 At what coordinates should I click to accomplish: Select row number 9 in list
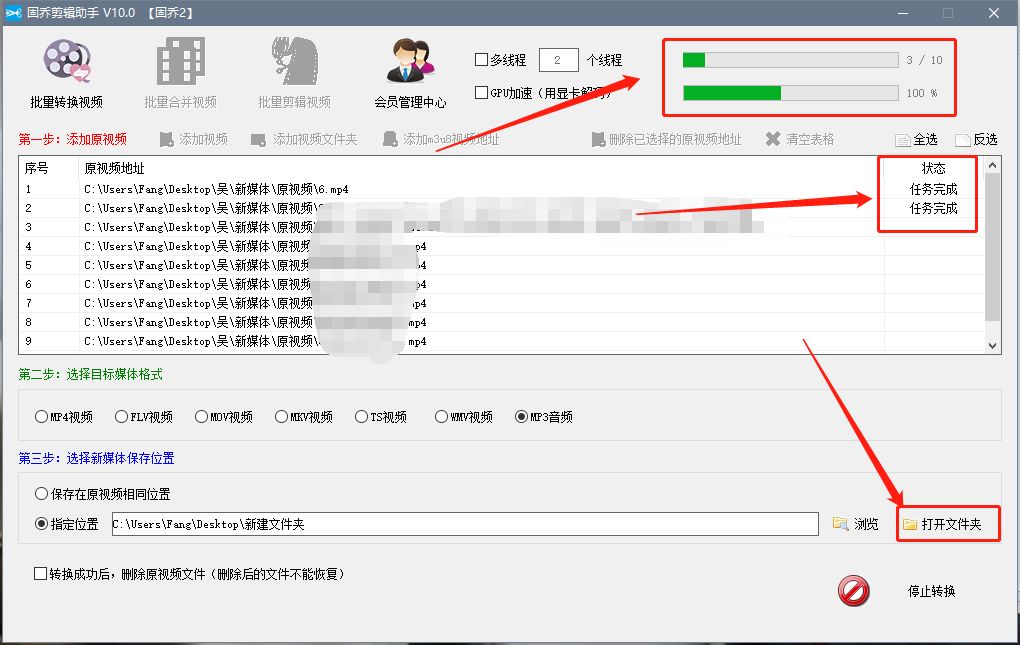click(29, 341)
